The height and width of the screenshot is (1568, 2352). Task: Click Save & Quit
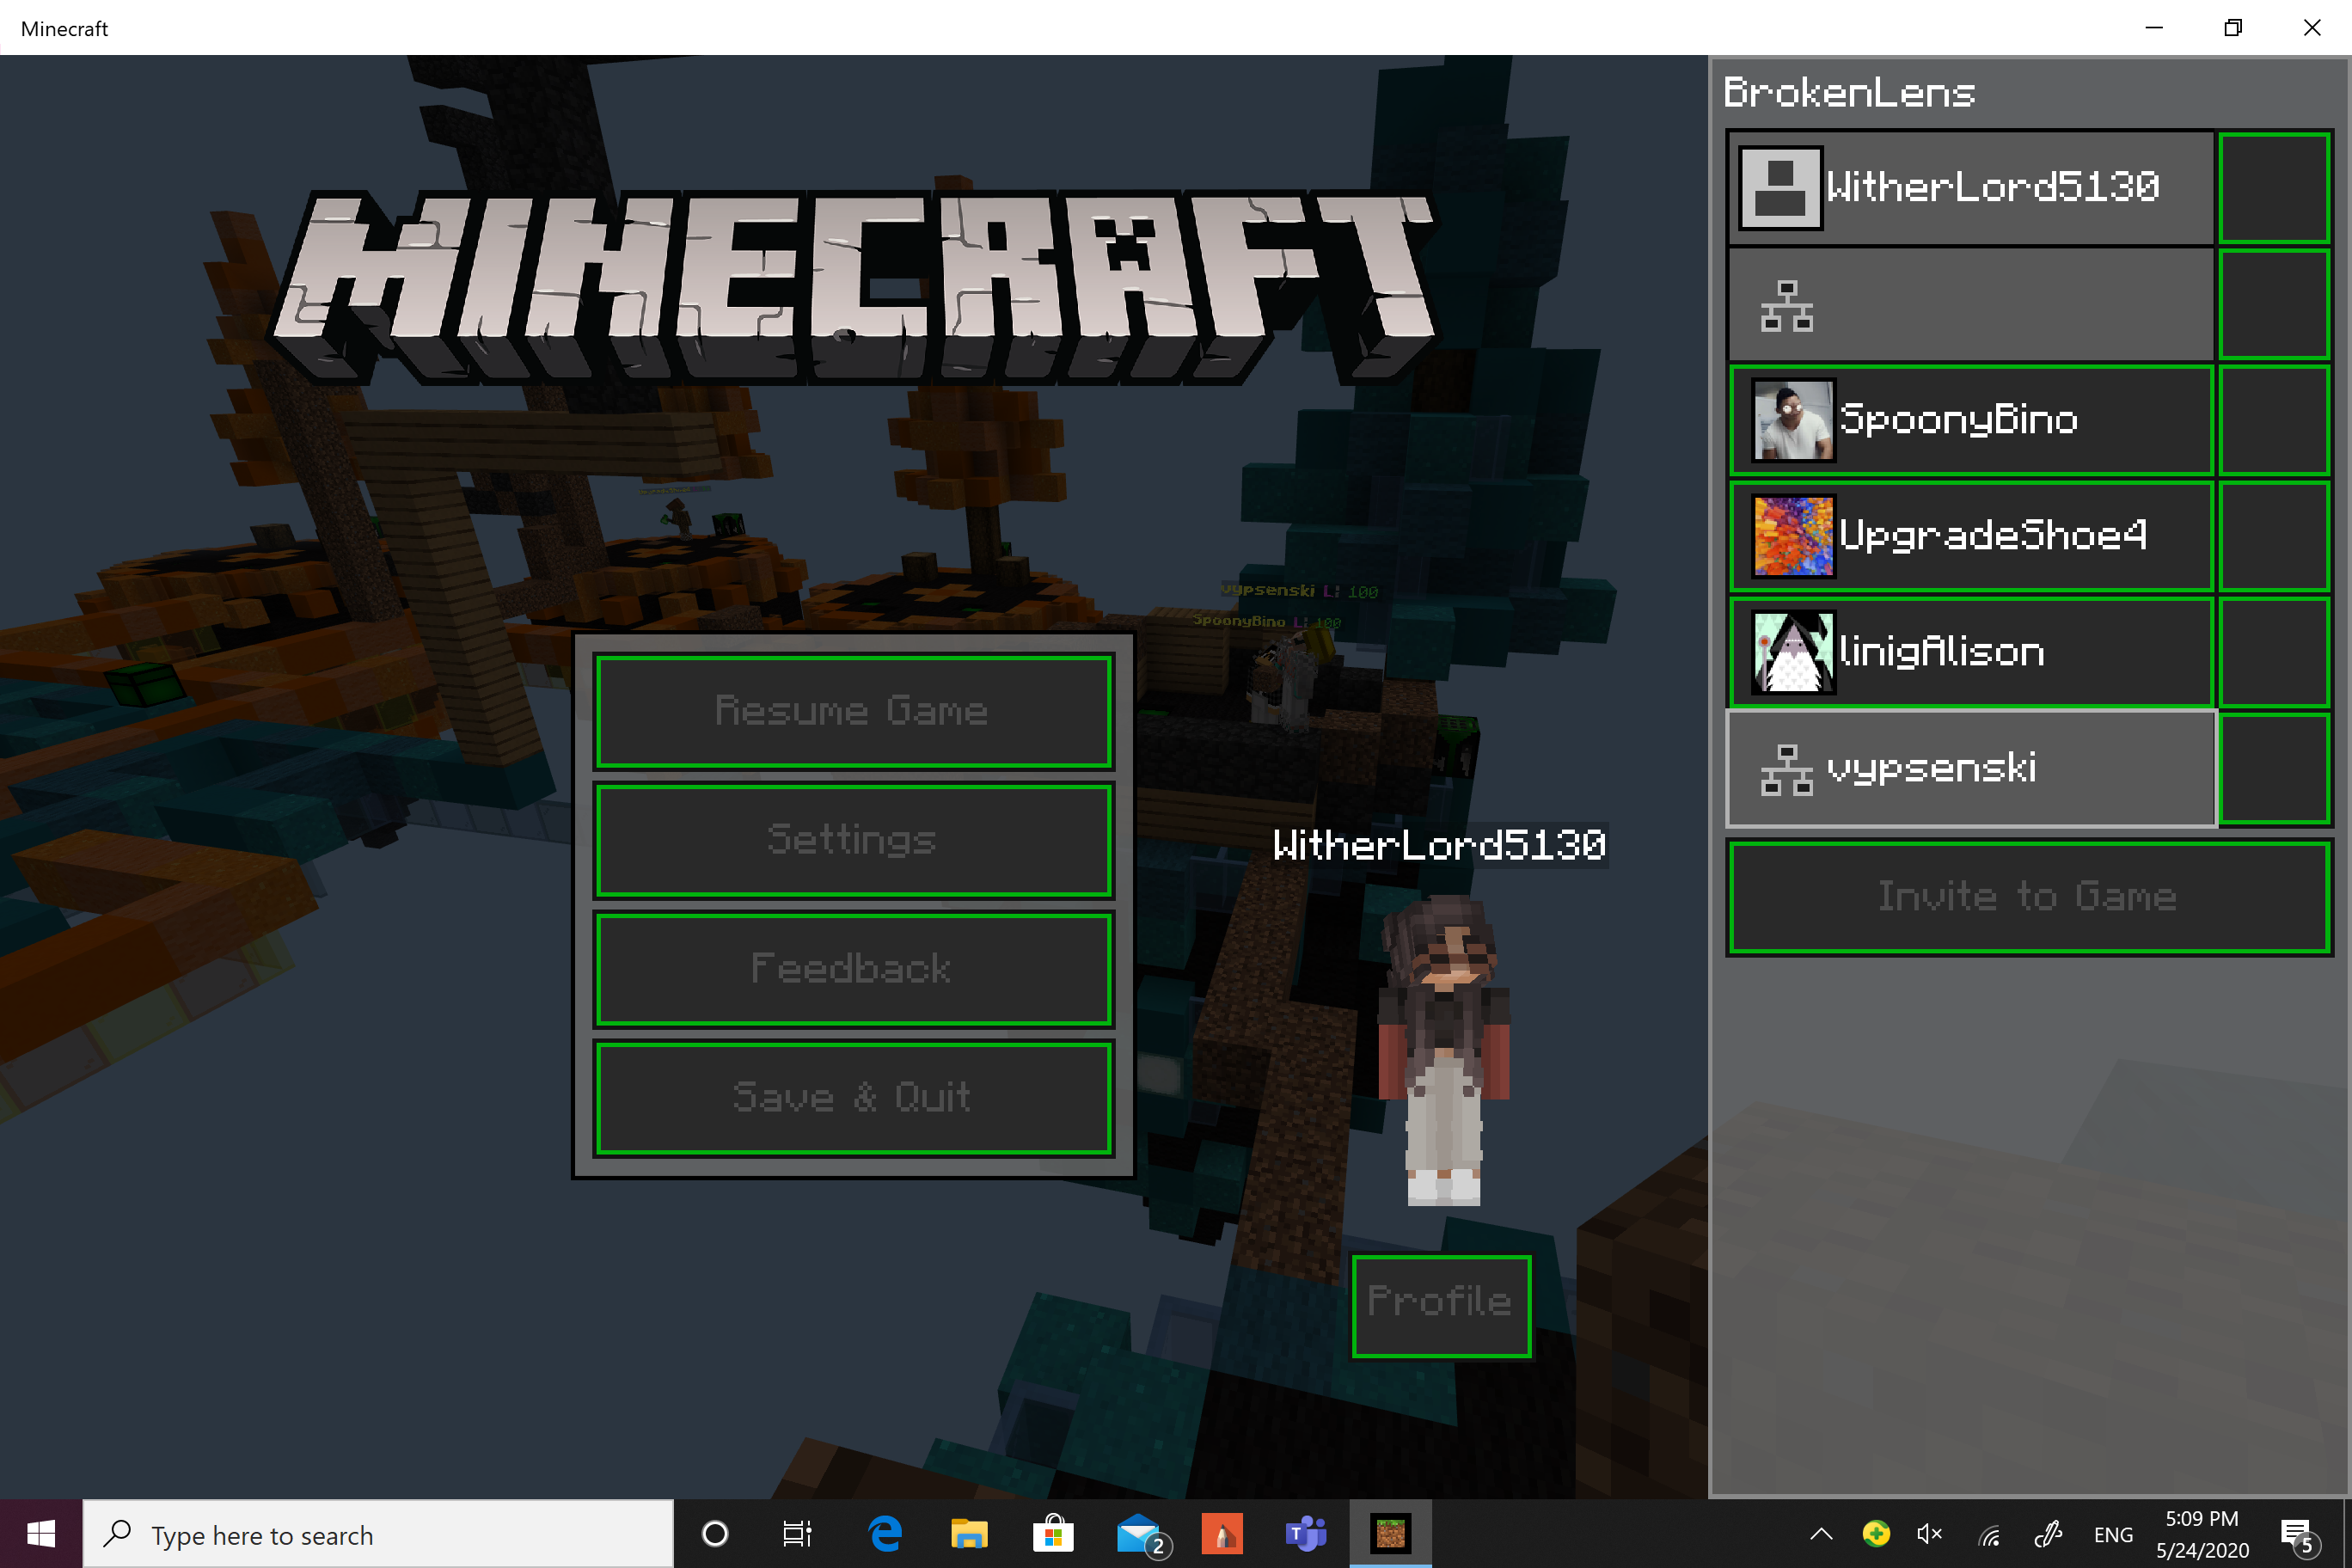tap(853, 1097)
